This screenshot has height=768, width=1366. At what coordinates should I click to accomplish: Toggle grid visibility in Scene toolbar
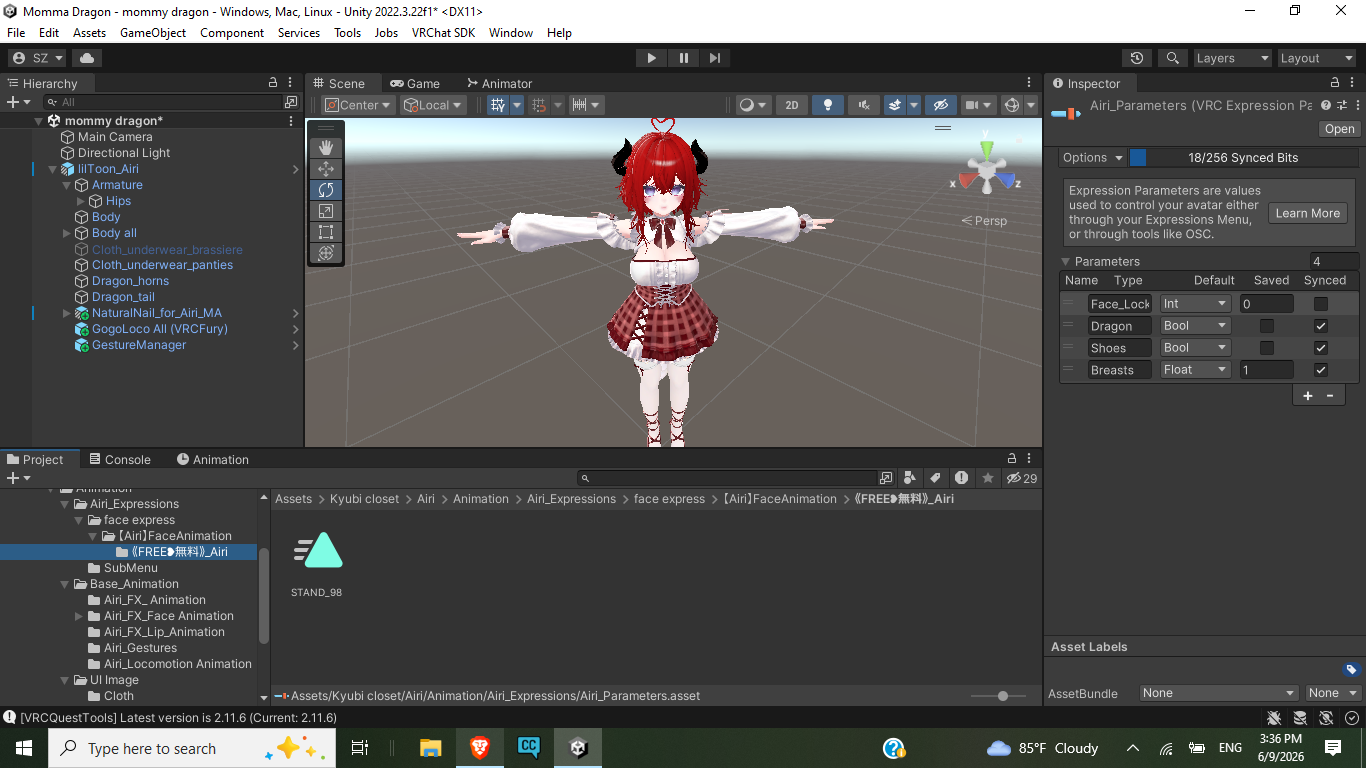tap(497, 105)
